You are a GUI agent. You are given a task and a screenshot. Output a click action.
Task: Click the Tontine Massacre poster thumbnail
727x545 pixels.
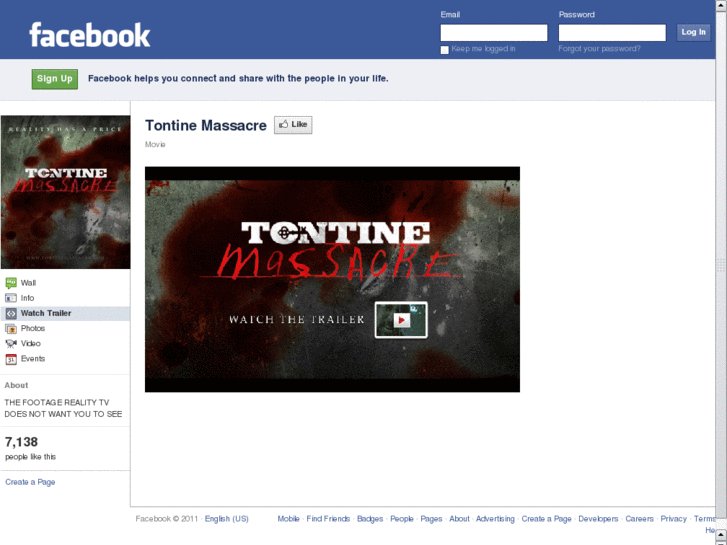[65, 192]
